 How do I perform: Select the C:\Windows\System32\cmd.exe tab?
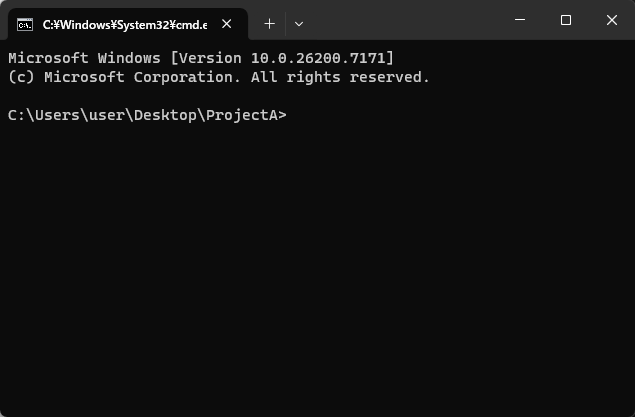tap(124, 23)
